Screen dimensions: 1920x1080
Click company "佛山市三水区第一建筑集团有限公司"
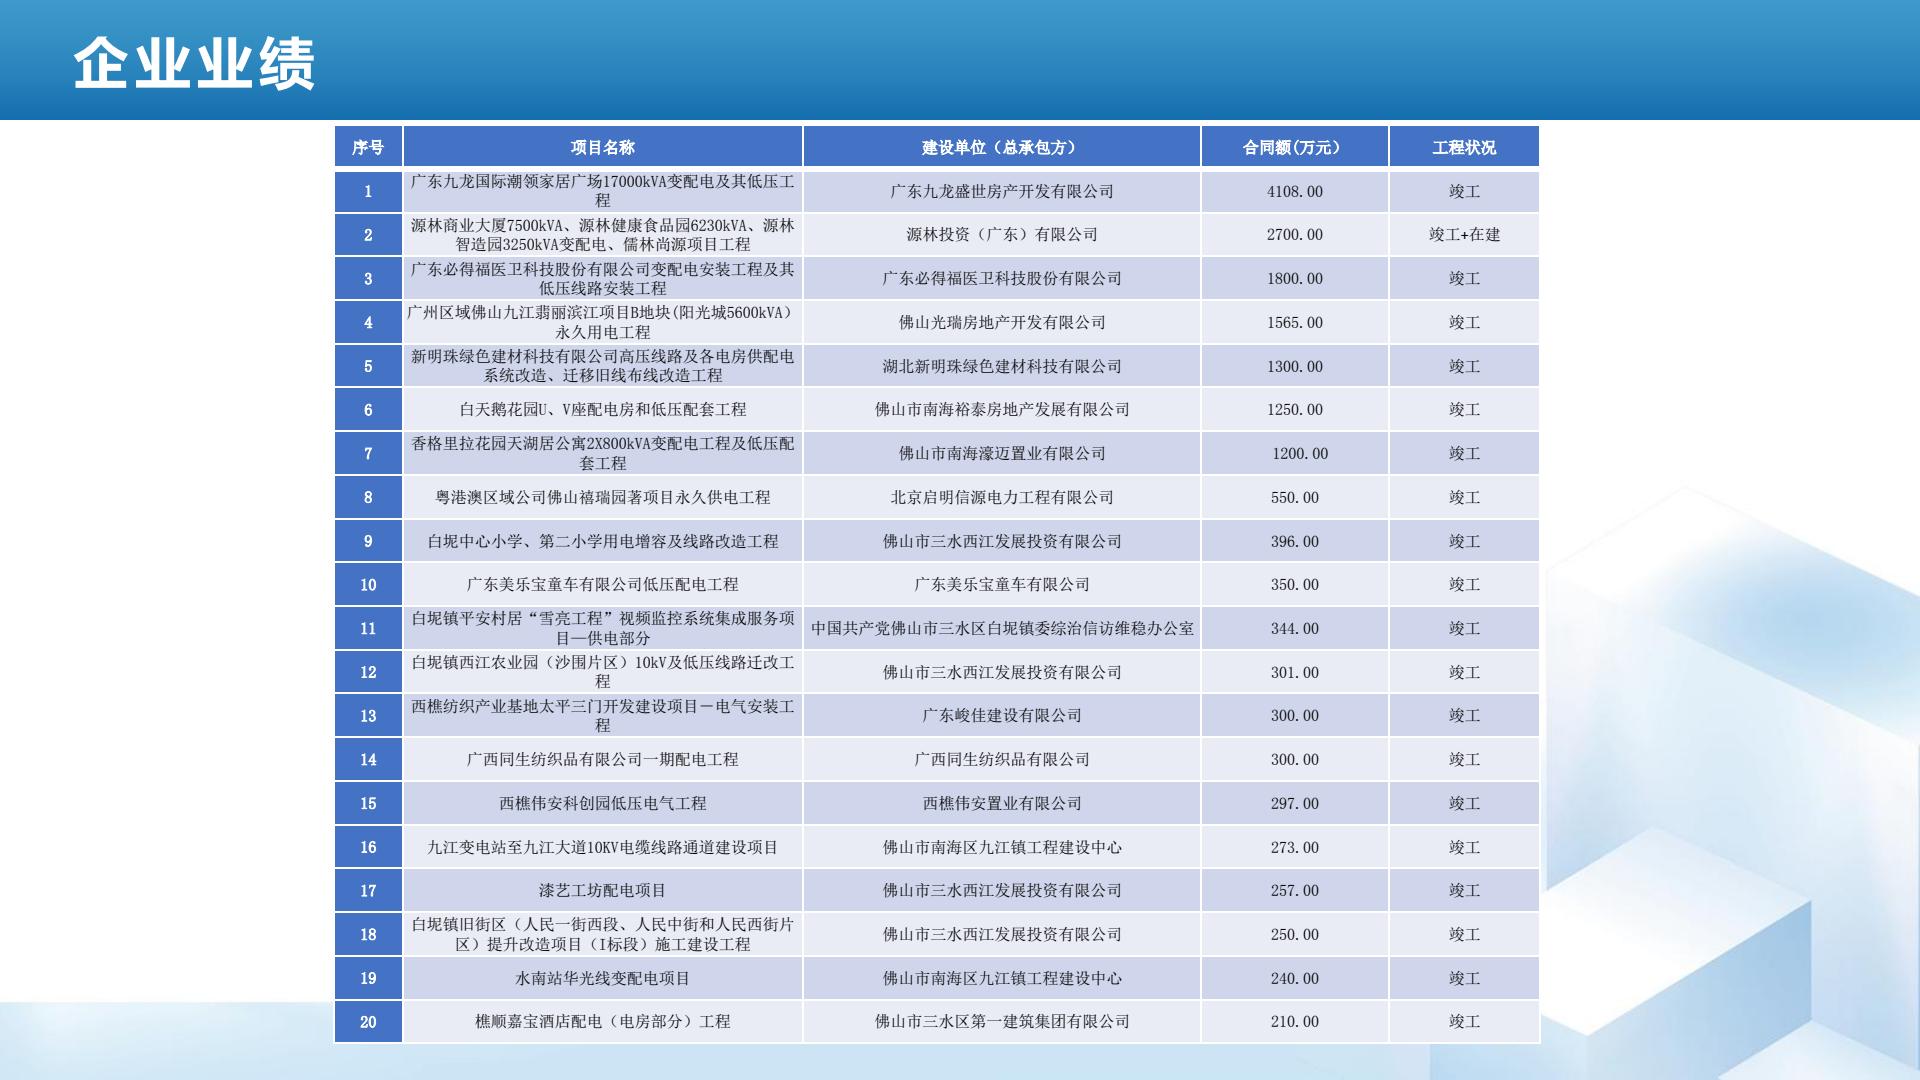coord(1002,1021)
